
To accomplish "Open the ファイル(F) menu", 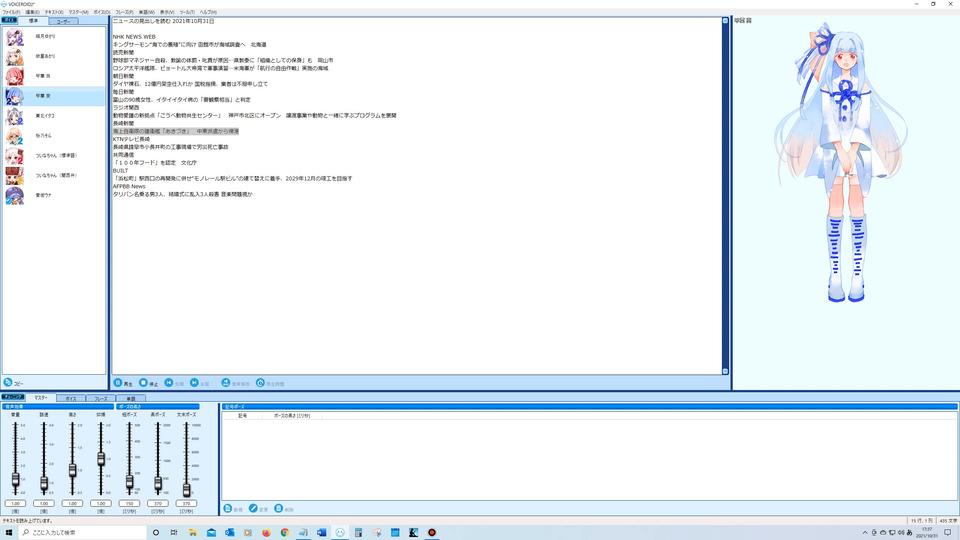I will pyautogui.click(x=11, y=12).
